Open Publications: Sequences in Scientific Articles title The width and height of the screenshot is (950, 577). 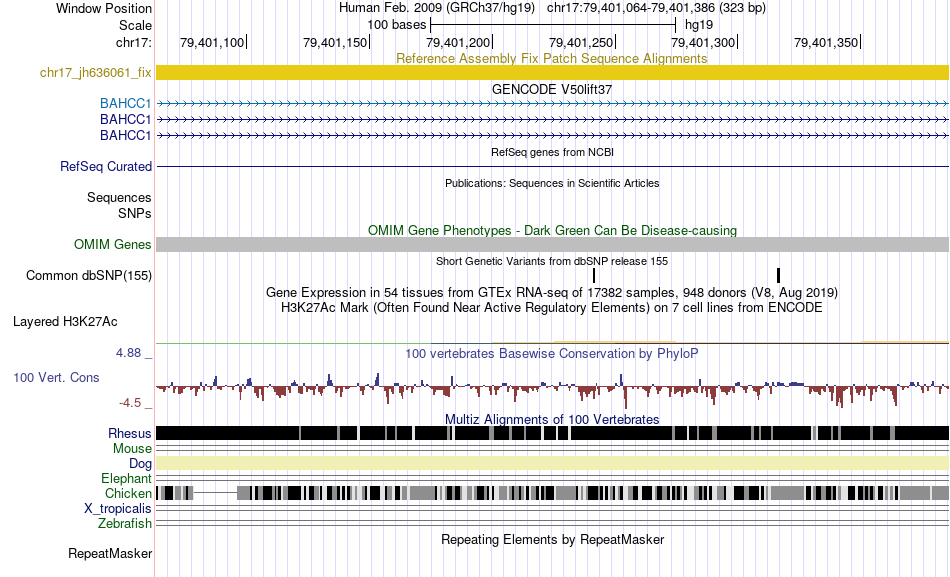pyautogui.click(x=552, y=183)
